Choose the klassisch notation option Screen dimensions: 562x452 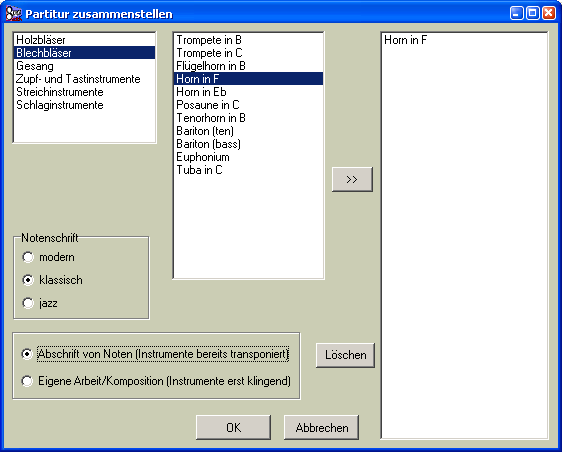(x=28, y=280)
